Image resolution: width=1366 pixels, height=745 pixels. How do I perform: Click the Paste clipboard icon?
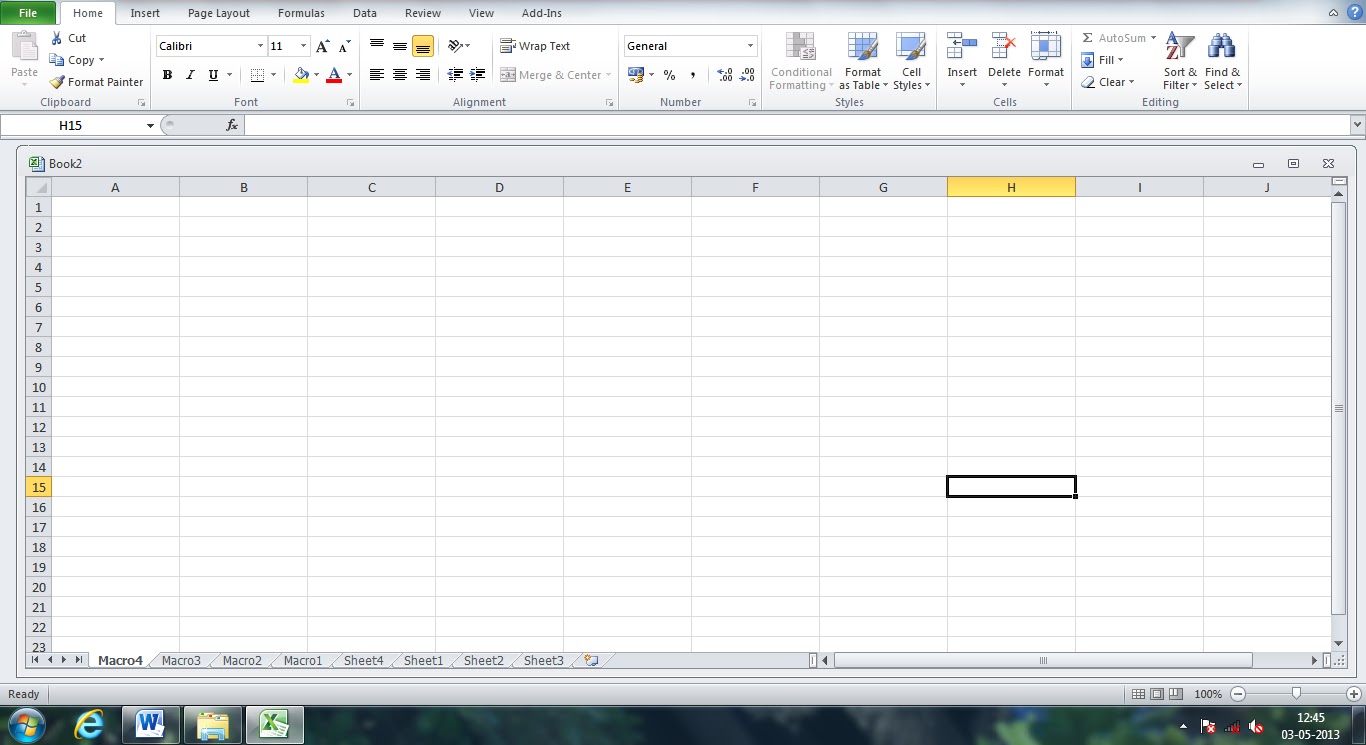pos(24,47)
